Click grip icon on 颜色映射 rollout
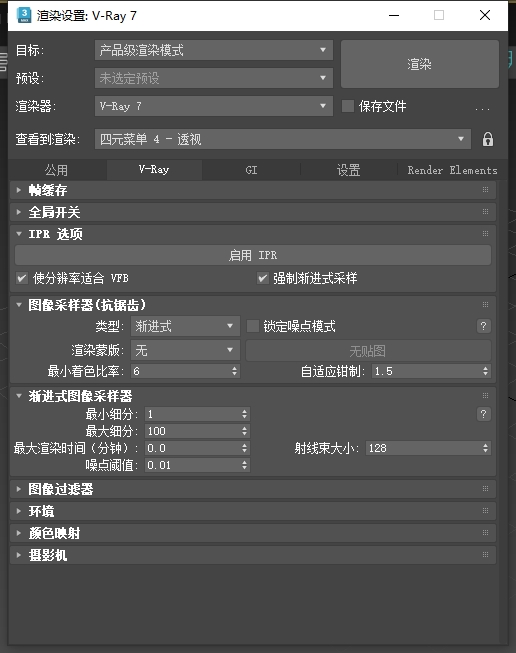The image size is (516, 653). tap(485, 533)
